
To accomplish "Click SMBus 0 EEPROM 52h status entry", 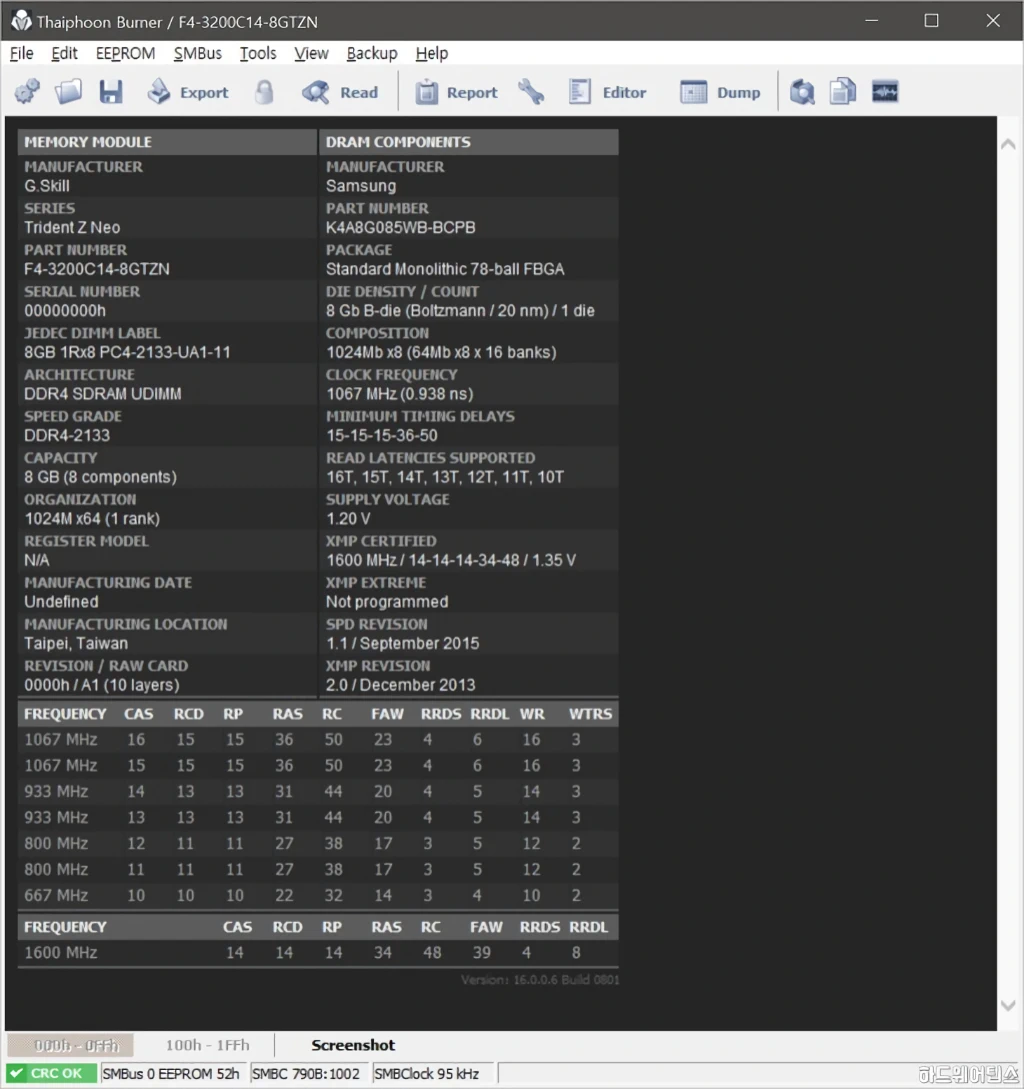I will (171, 1074).
